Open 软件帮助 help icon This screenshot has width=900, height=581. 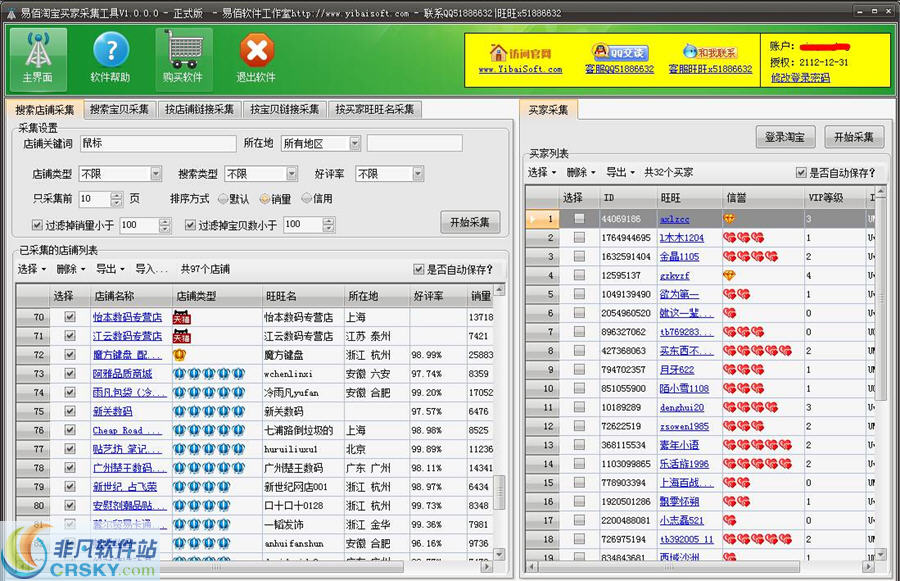pyautogui.click(x=110, y=59)
